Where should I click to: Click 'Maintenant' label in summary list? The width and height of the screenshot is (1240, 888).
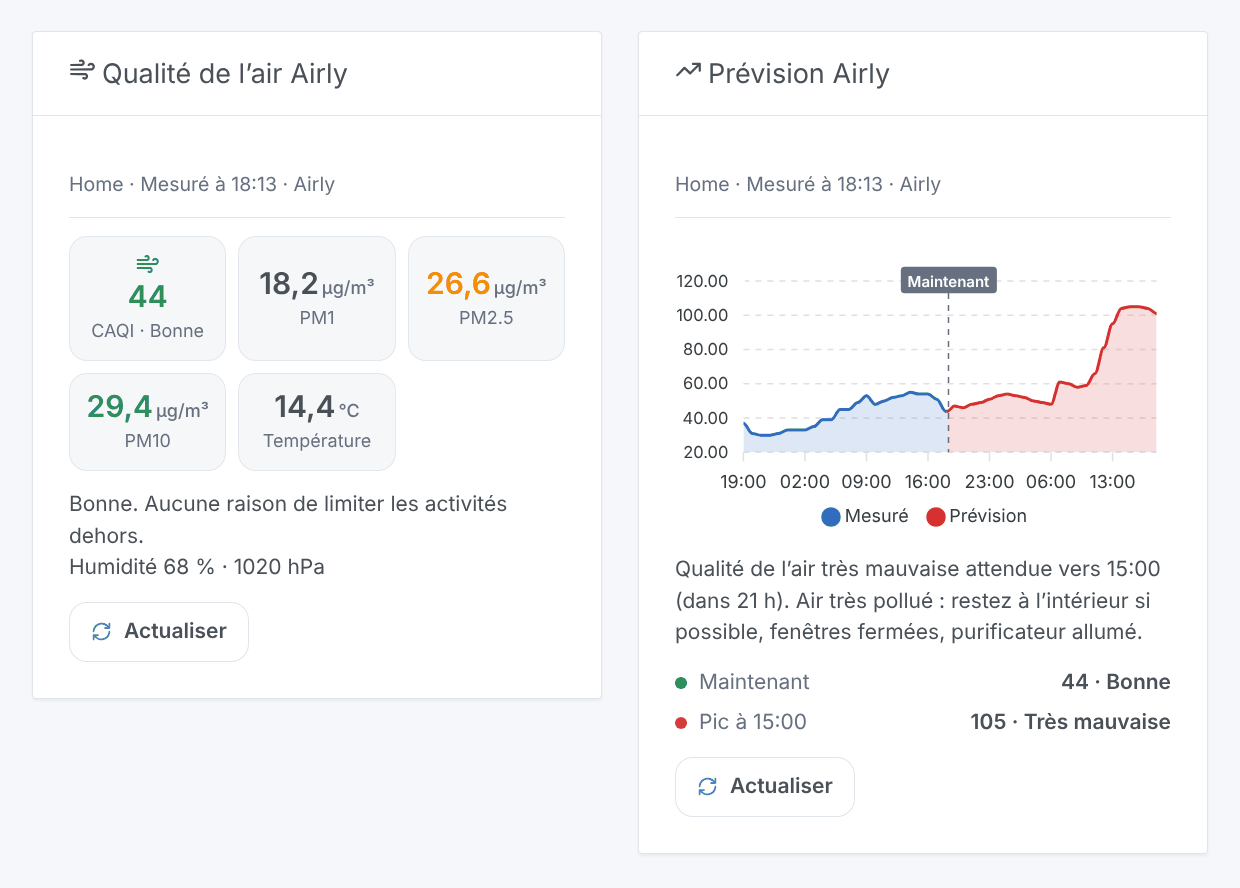tap(754, 682)
